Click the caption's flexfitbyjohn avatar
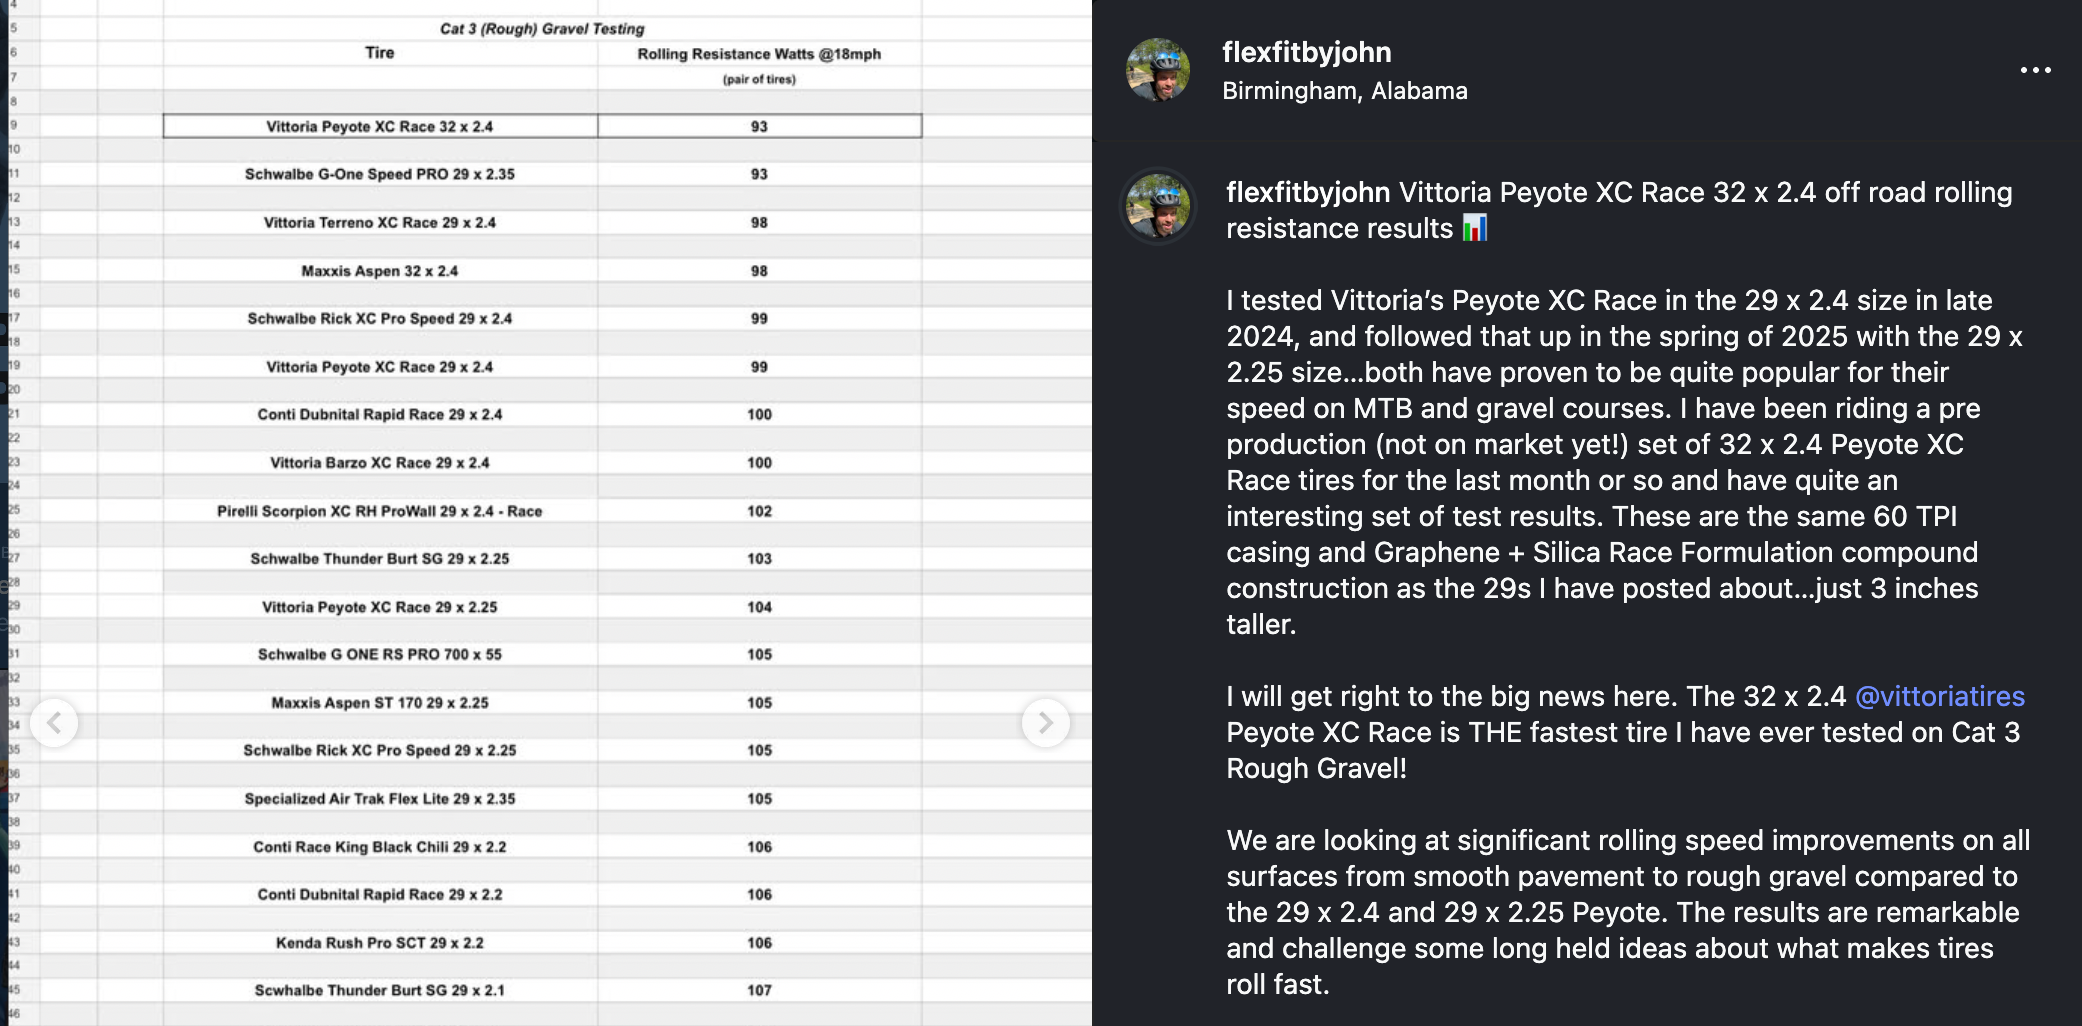The width and height of the screenshot is (2082, 1026). (1158, 206)
